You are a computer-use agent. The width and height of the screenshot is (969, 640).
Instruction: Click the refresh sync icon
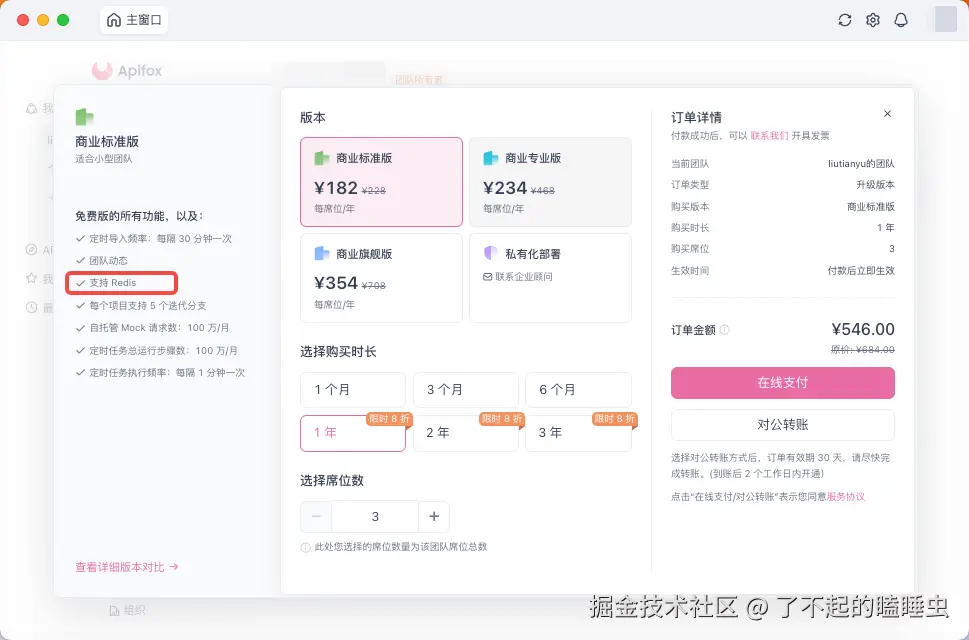click(x=844, y=19)
